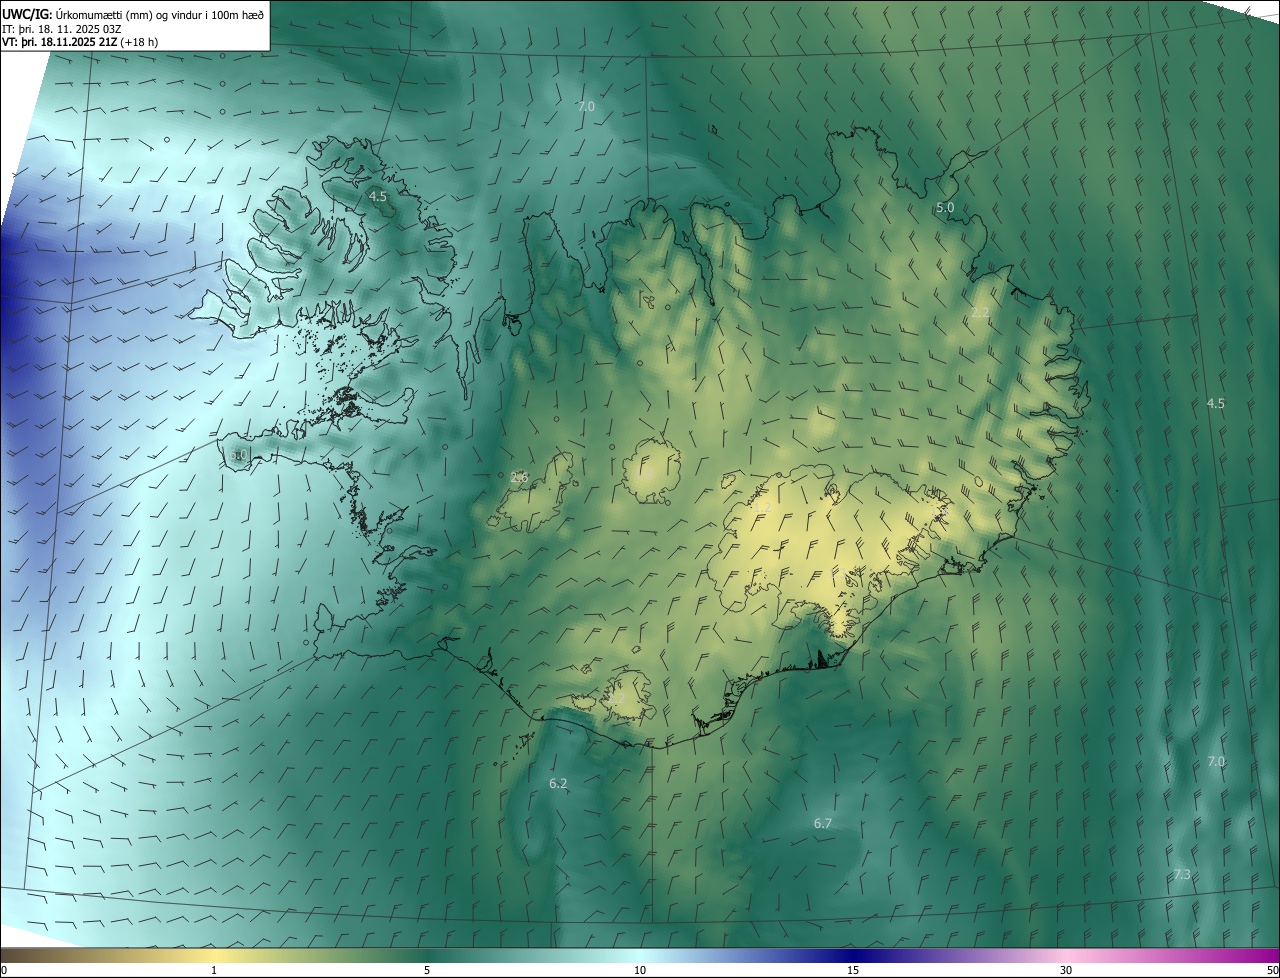Viewport: 1280px width, 978px height.
Task: Click the '15' tick on the color scale
Action: [853, 970]
